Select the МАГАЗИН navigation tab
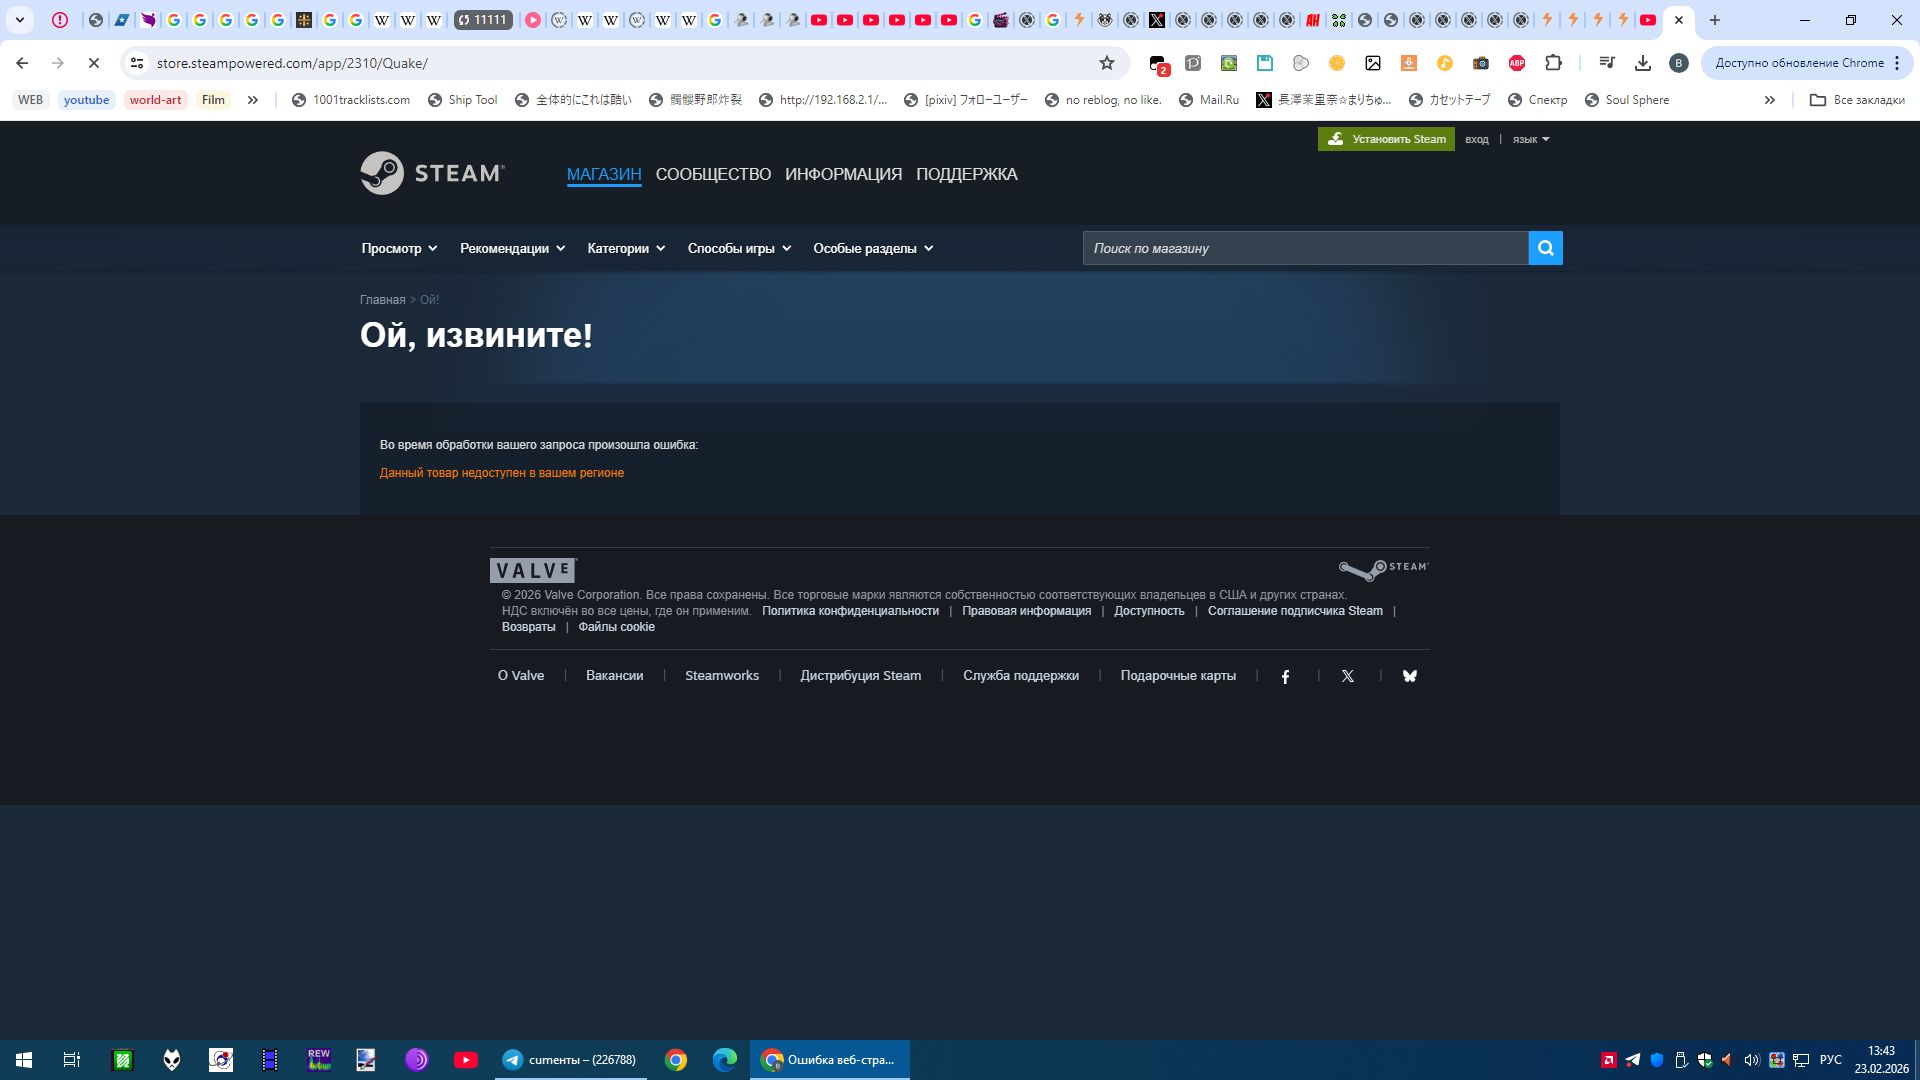The width and height of the screenshot is (1920, 1080). tap(604, 174)
